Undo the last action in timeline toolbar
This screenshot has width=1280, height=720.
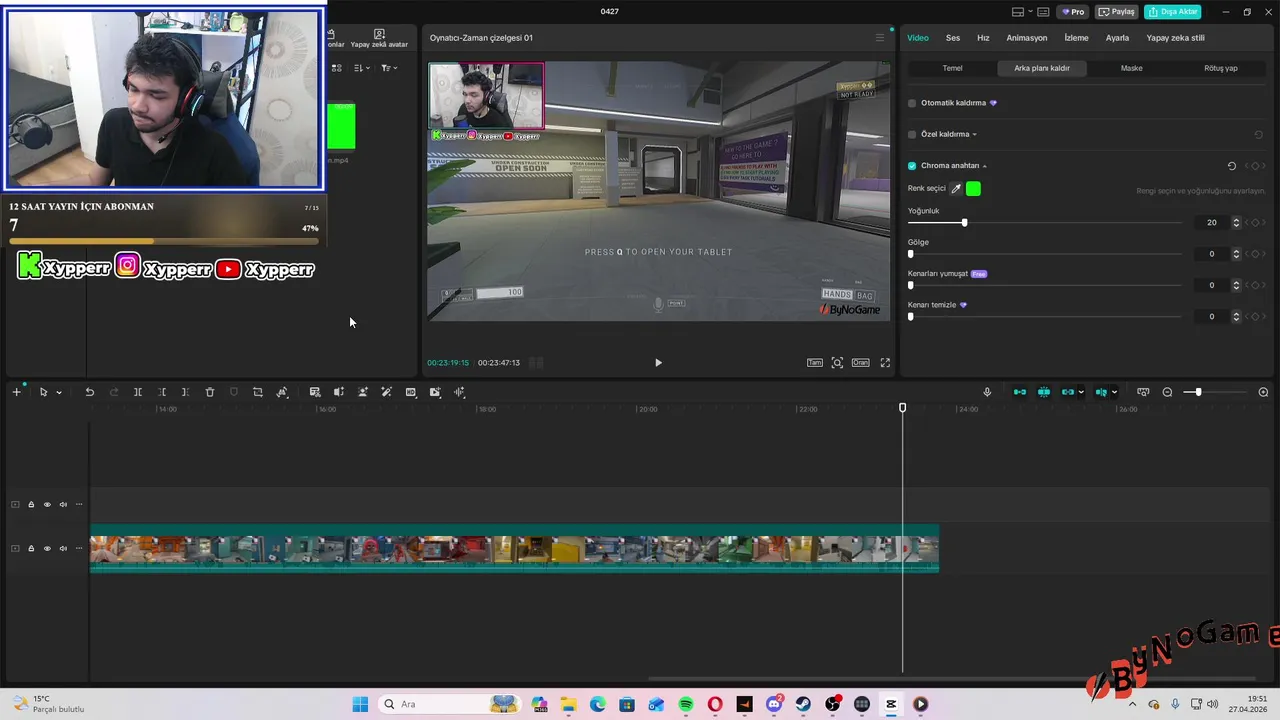(89, 392)
